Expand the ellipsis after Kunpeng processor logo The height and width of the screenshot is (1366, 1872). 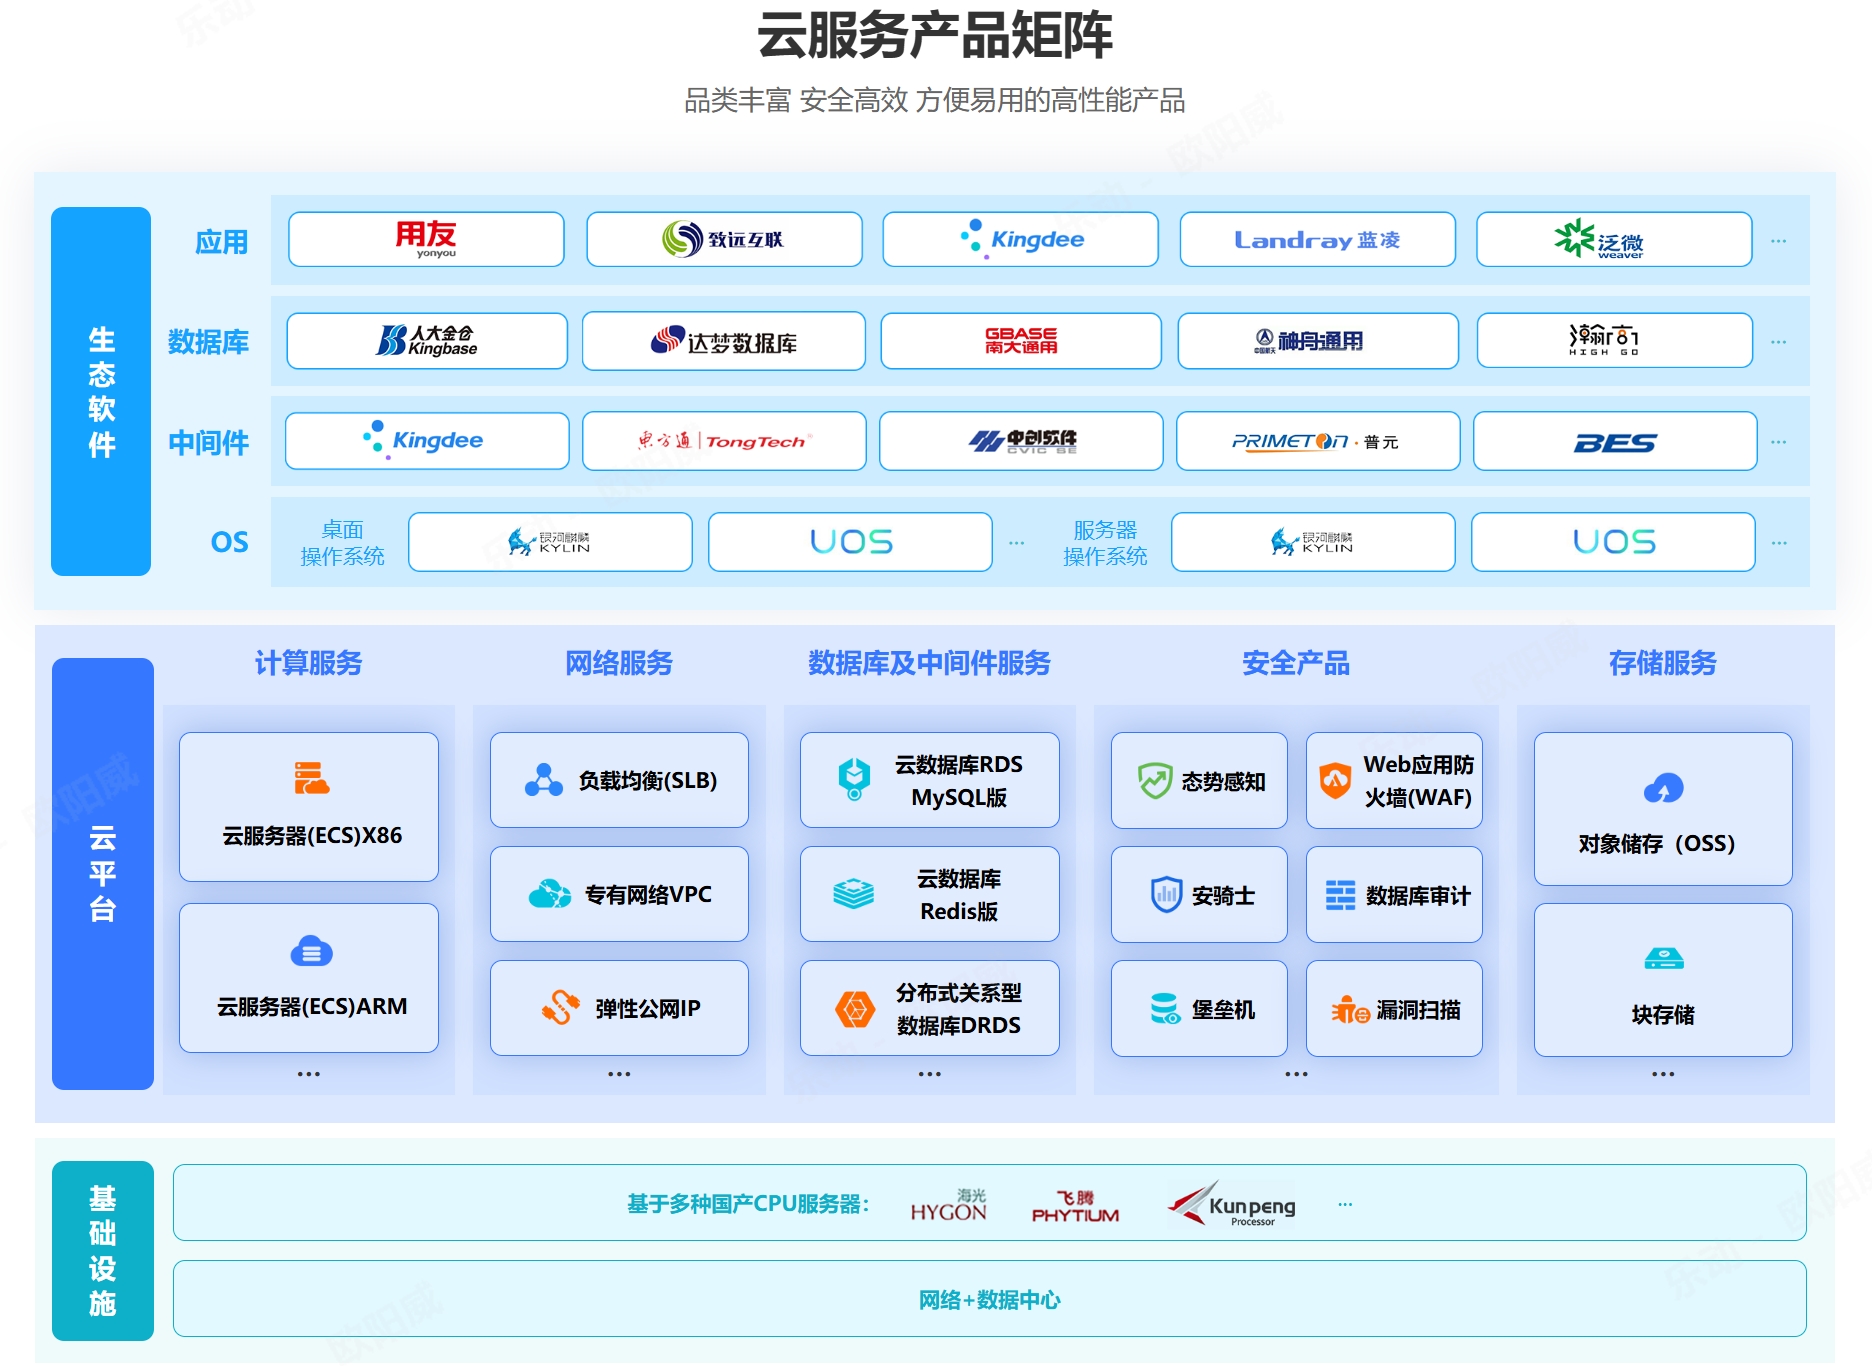(x=1345, y=1204)
